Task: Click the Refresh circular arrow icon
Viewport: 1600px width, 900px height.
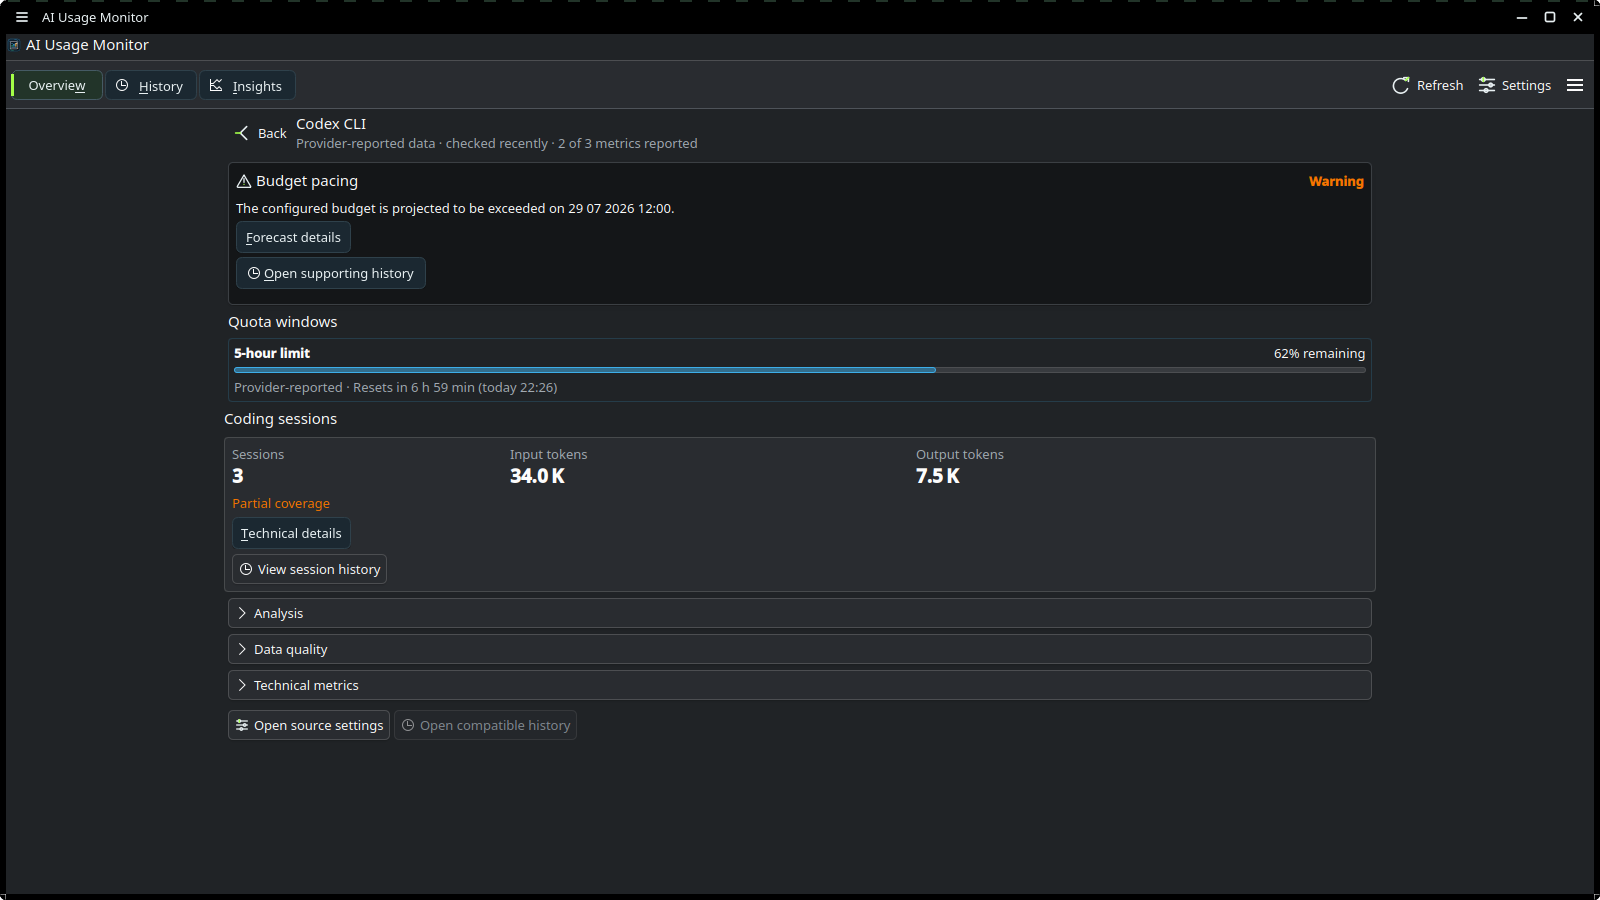Action: coord(1401,86)
